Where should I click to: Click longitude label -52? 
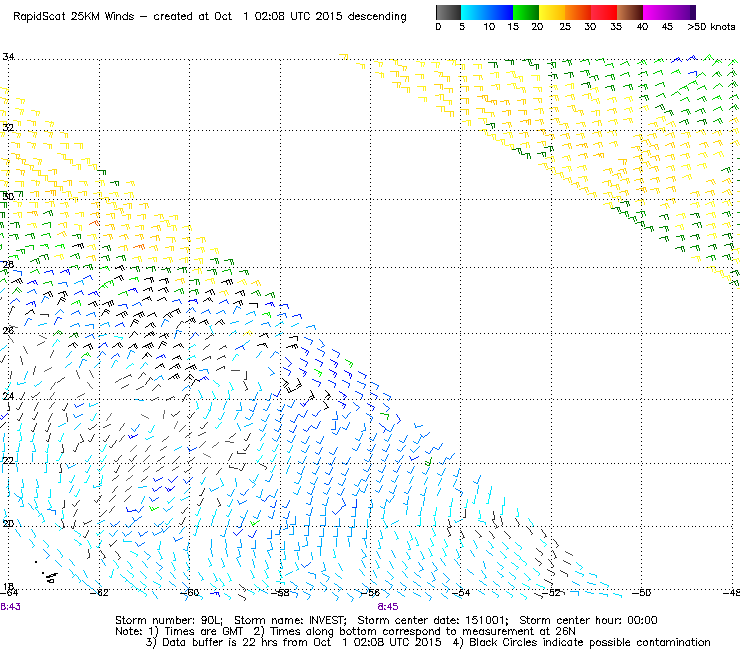click(551, 593)
